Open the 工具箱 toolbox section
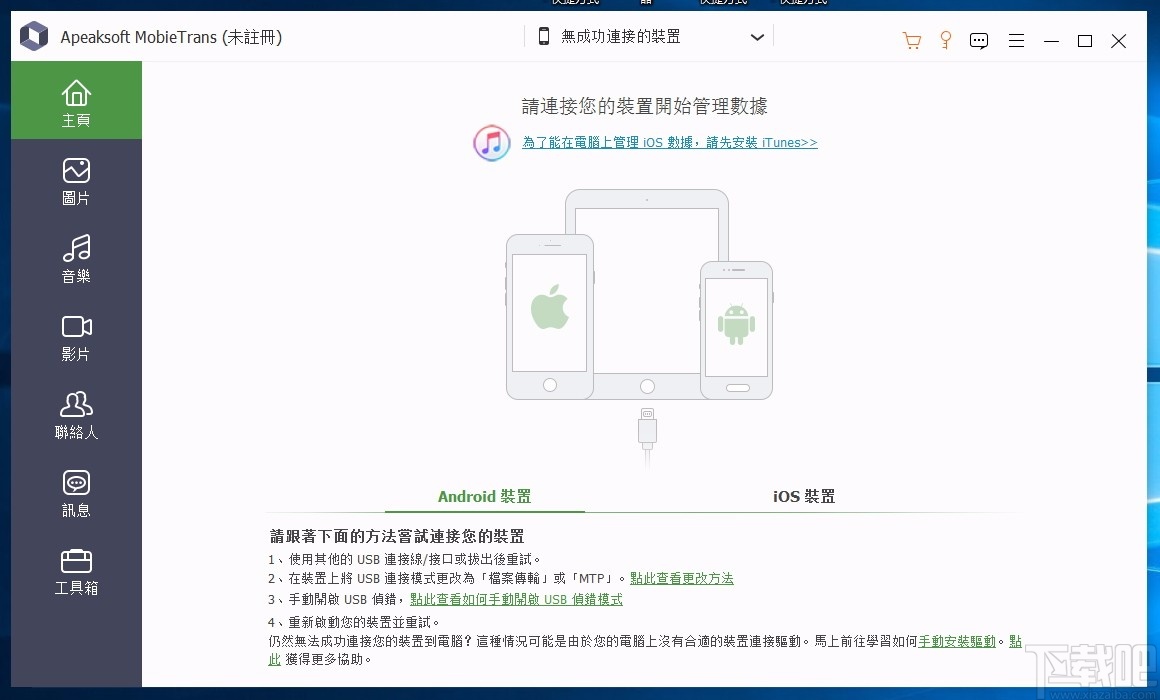This screenshot has height=700, width=1160. (76, 571)
